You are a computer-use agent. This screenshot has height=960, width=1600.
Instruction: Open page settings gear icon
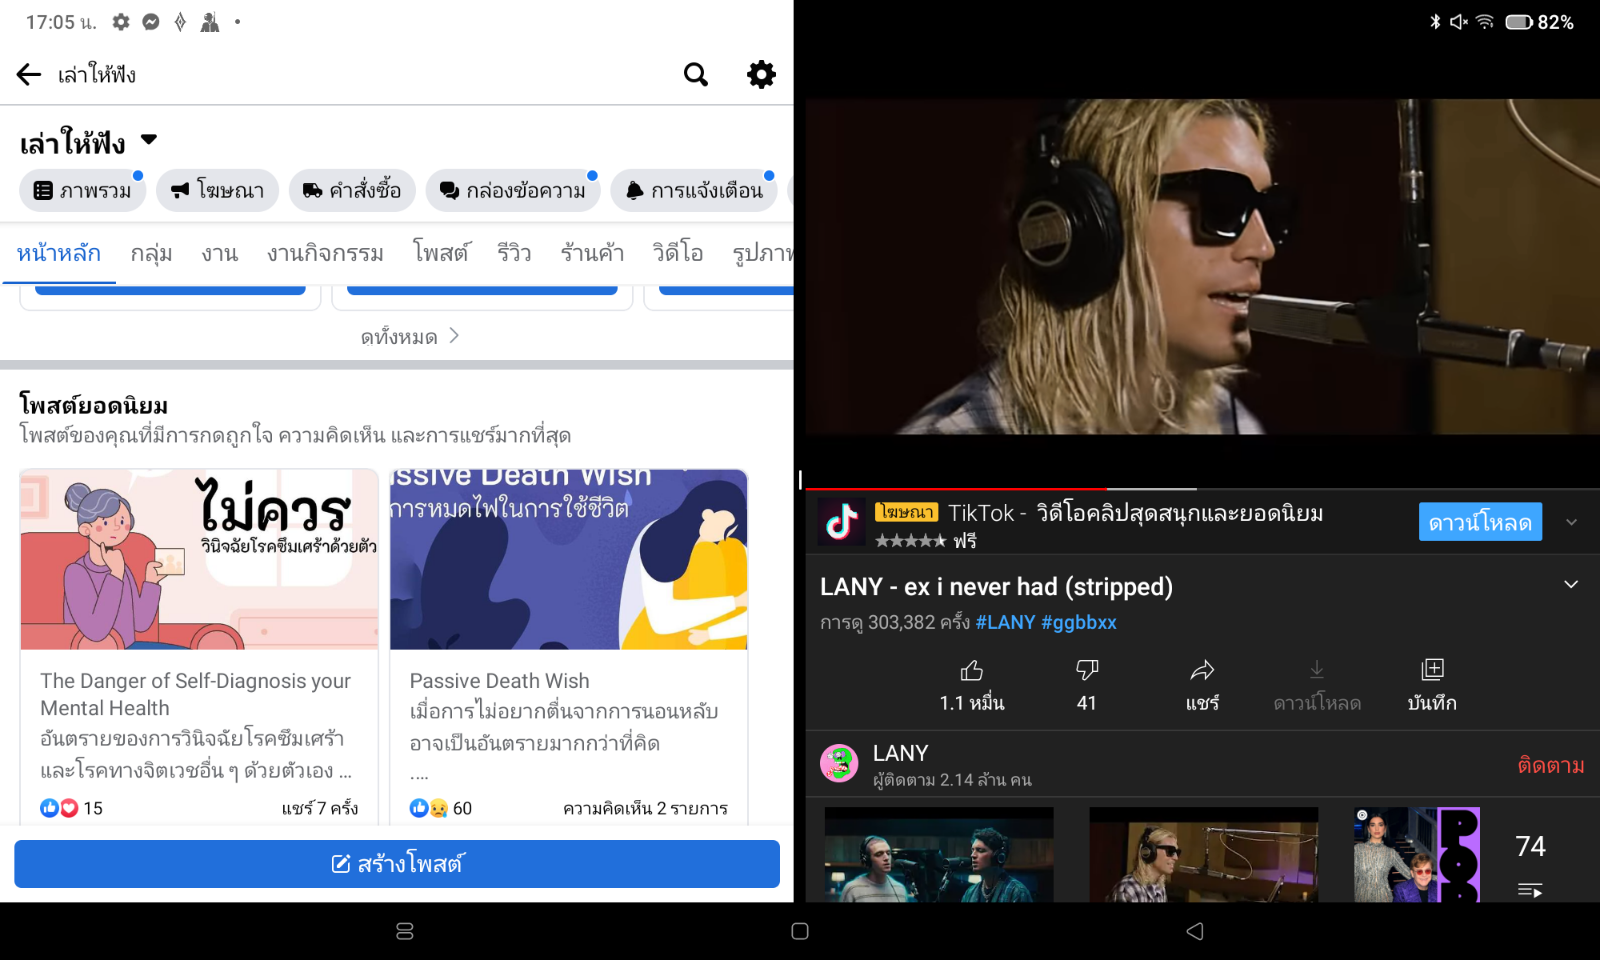coord(761,74)
